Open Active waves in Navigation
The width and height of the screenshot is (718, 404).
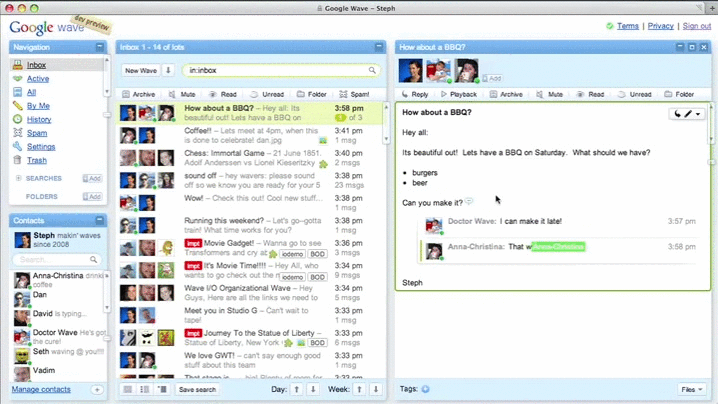[38, 79]
